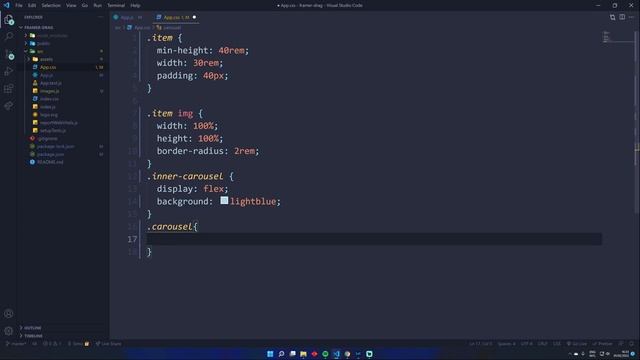Open App.test.js in the file tree
This screenshot has width=640, height=360.
click(x=51, y=83)
